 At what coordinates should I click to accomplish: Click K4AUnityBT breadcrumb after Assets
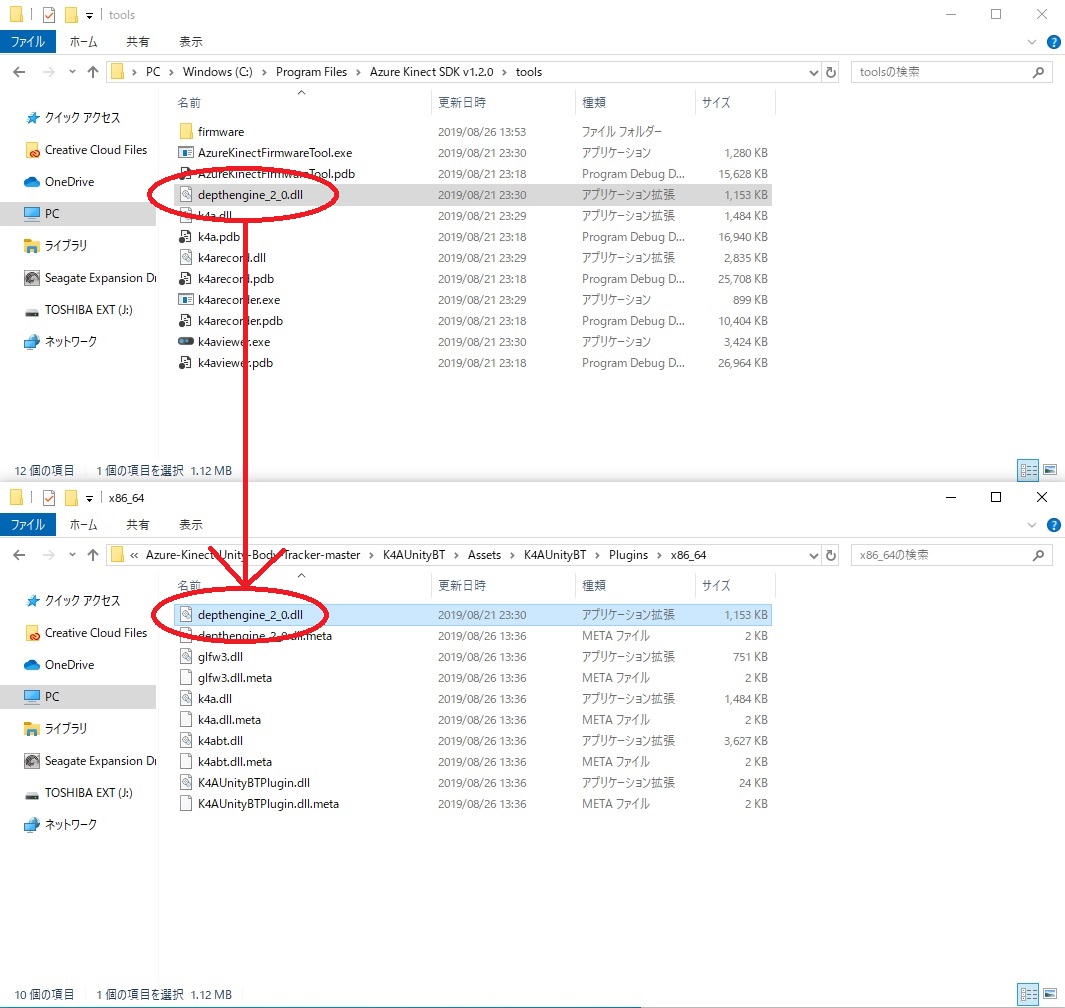(555, 555)
